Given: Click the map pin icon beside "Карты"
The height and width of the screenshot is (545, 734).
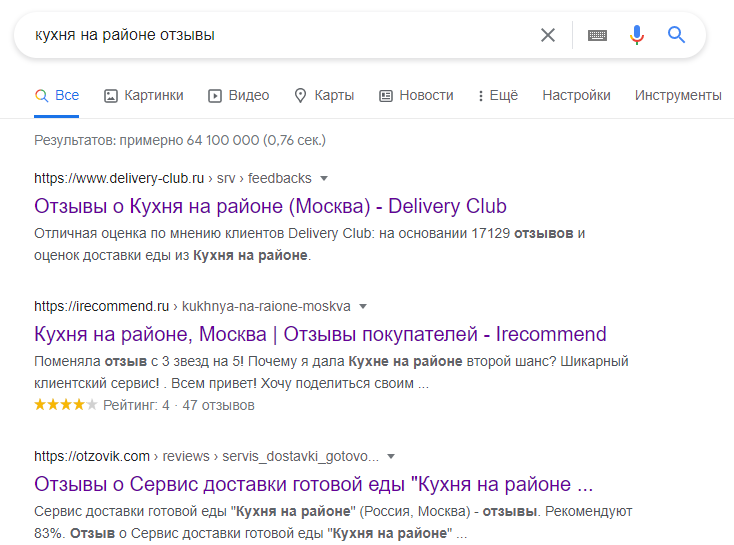Looking at the screenshot, I should point(300,96).
